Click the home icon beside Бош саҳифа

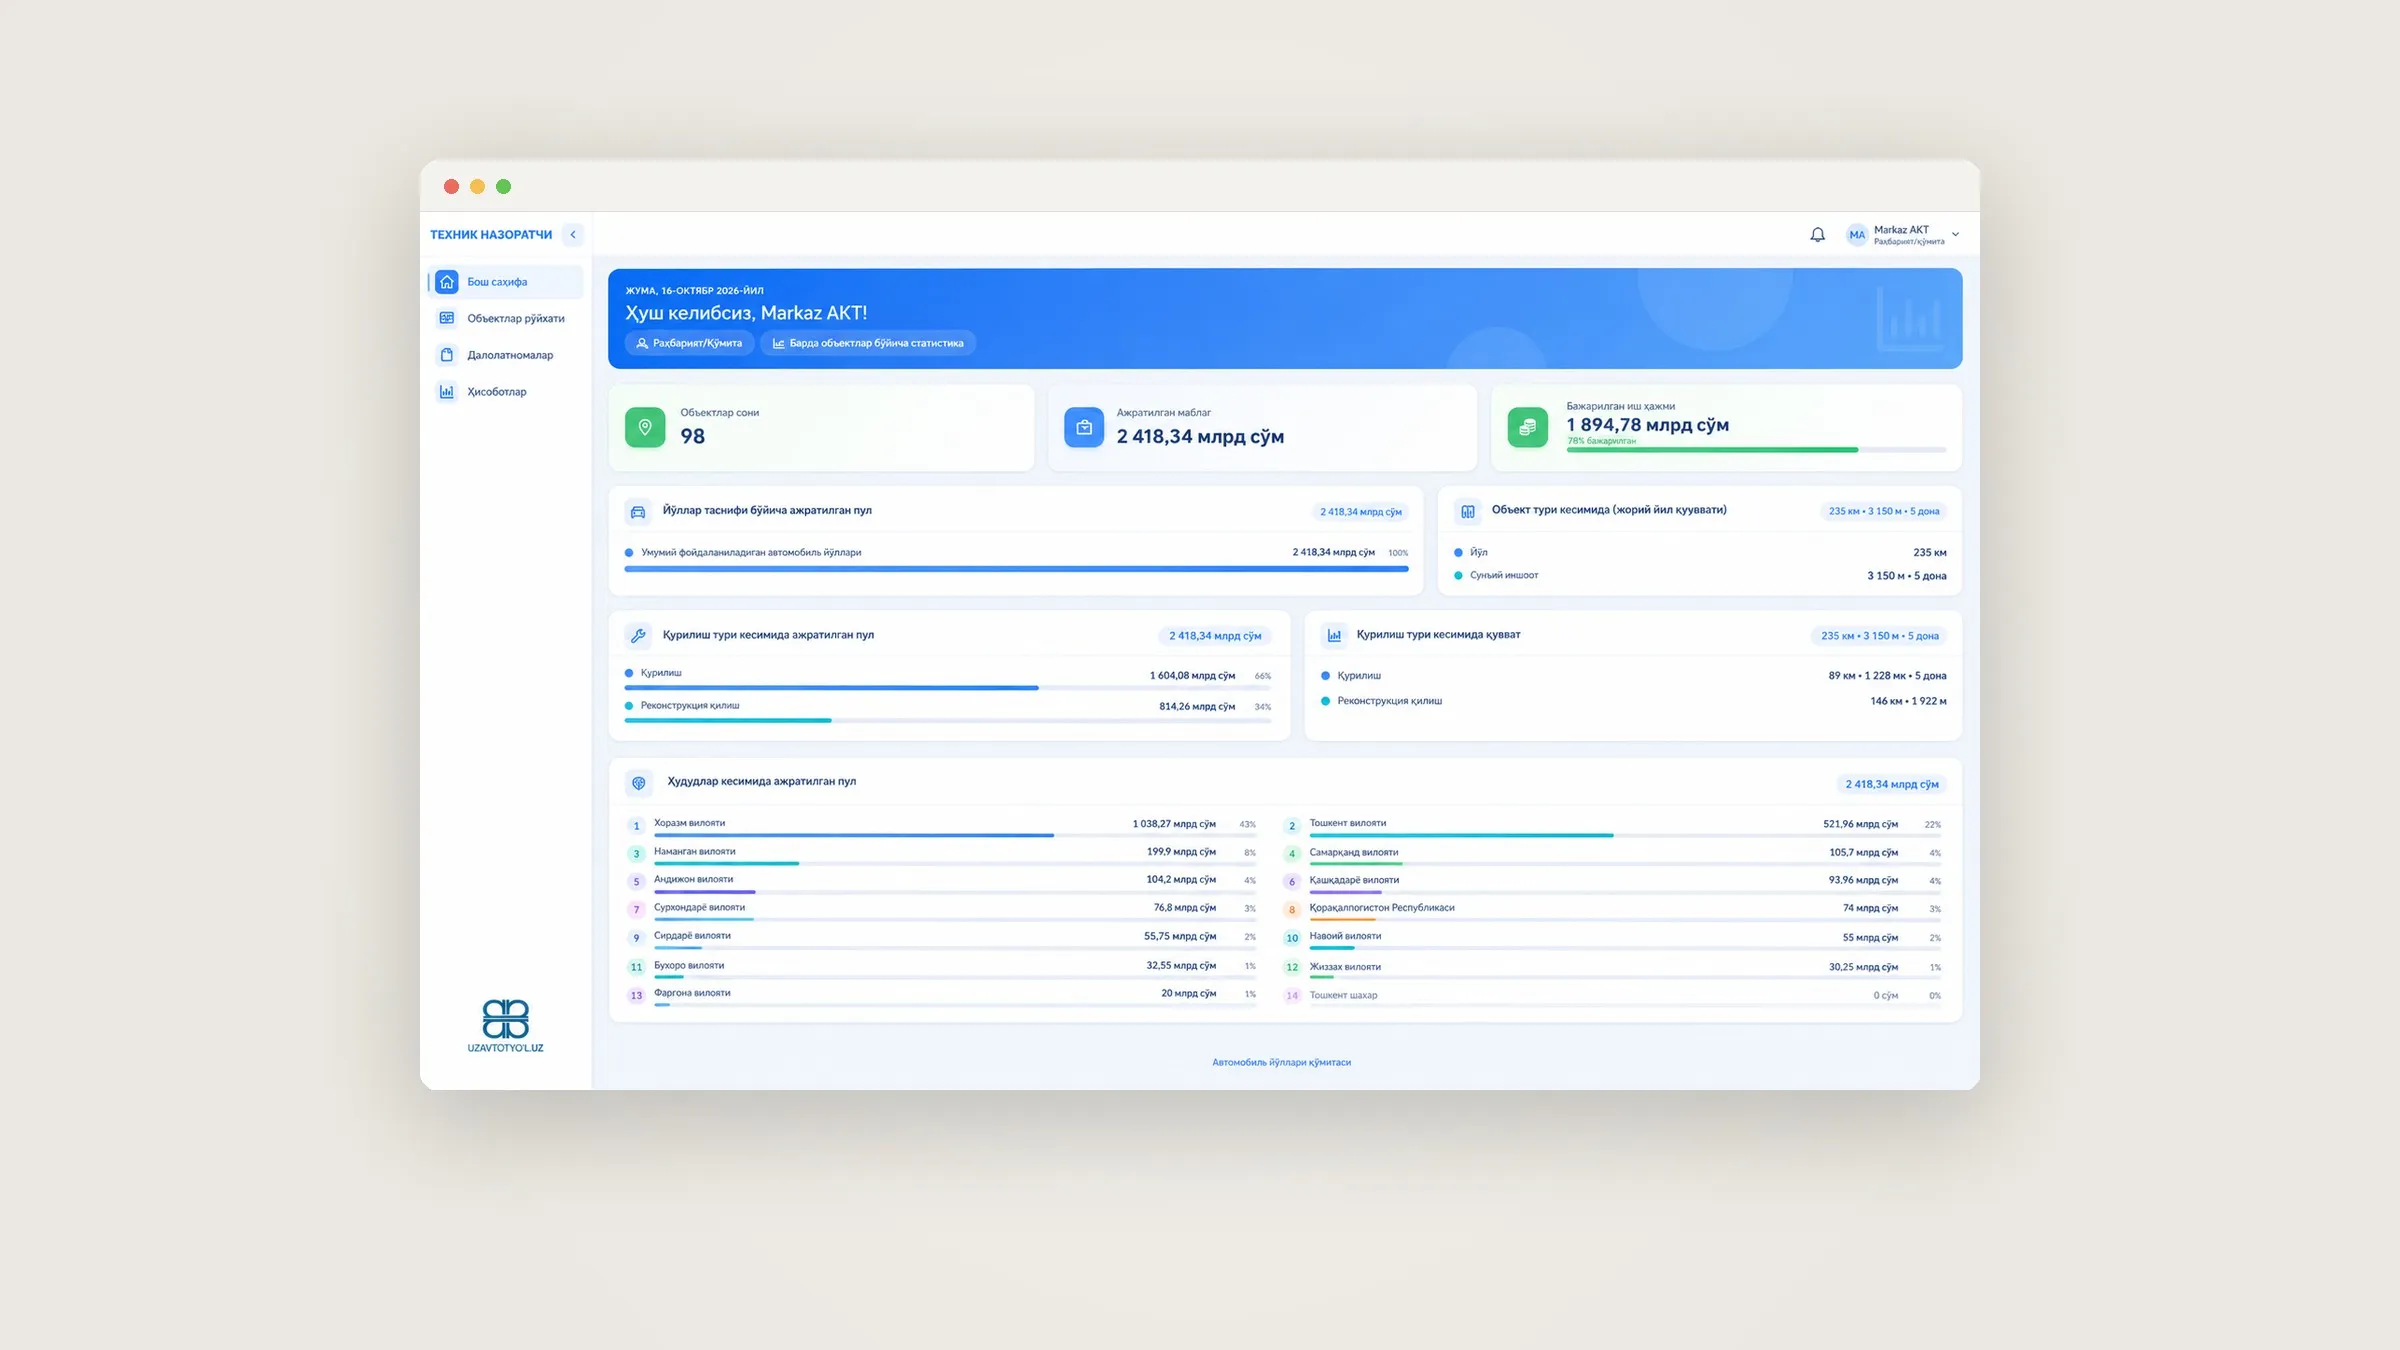pyautogui.click(x=447, y=282)
